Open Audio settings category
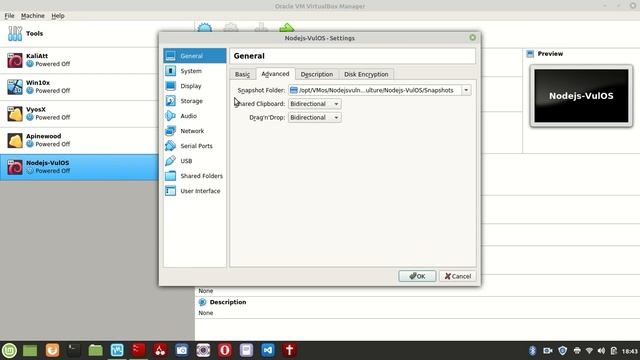Screen dimensions: 640x360 195,116
